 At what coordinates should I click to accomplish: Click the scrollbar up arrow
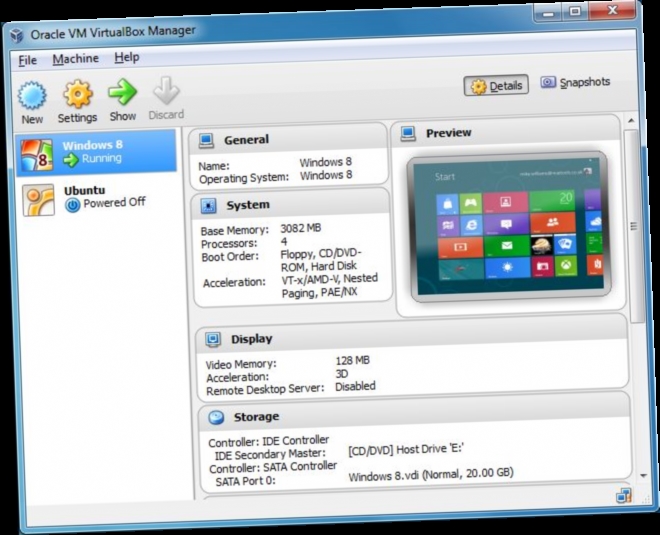click(631, 121)
